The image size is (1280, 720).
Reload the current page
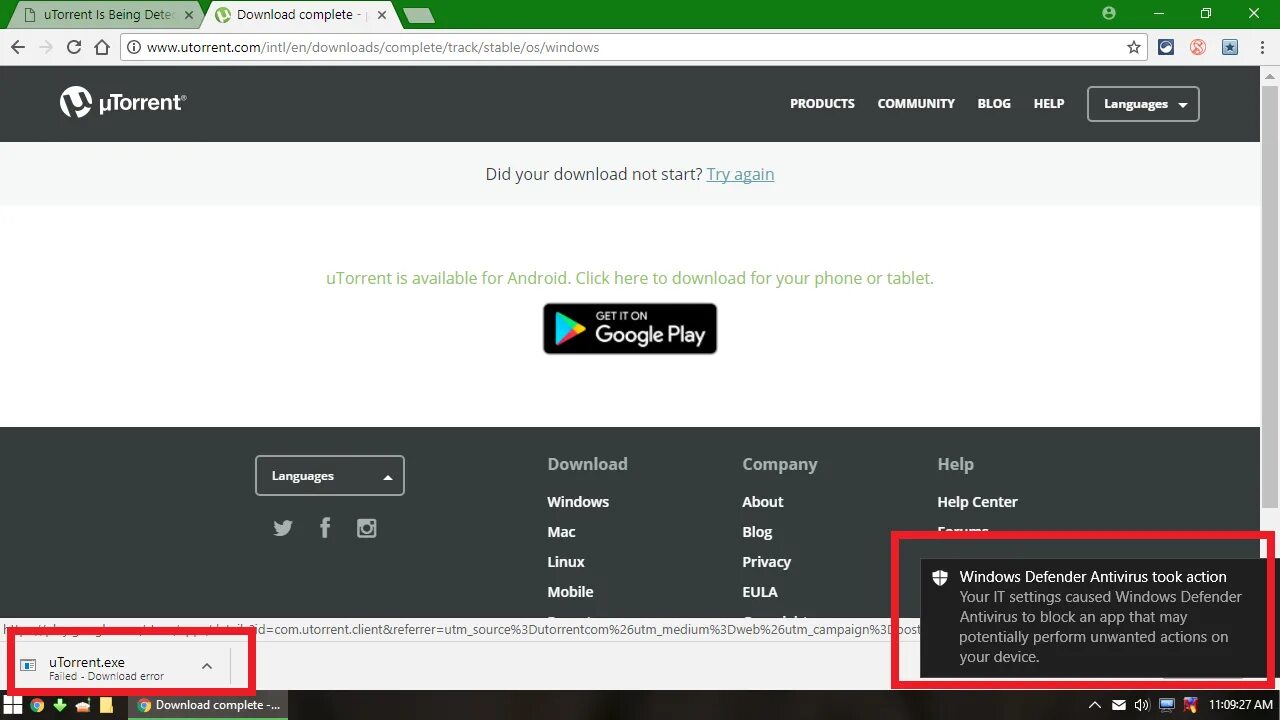[x=74, y=47]
